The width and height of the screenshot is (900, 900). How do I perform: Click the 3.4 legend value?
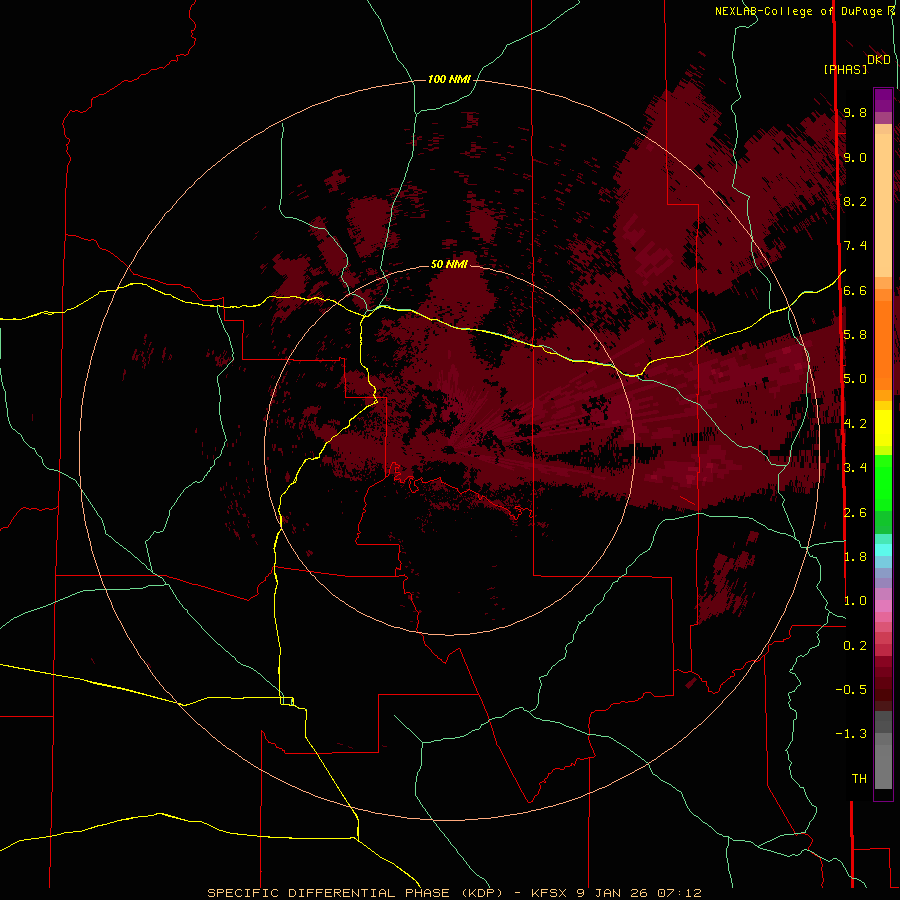[x=855, y=468]
